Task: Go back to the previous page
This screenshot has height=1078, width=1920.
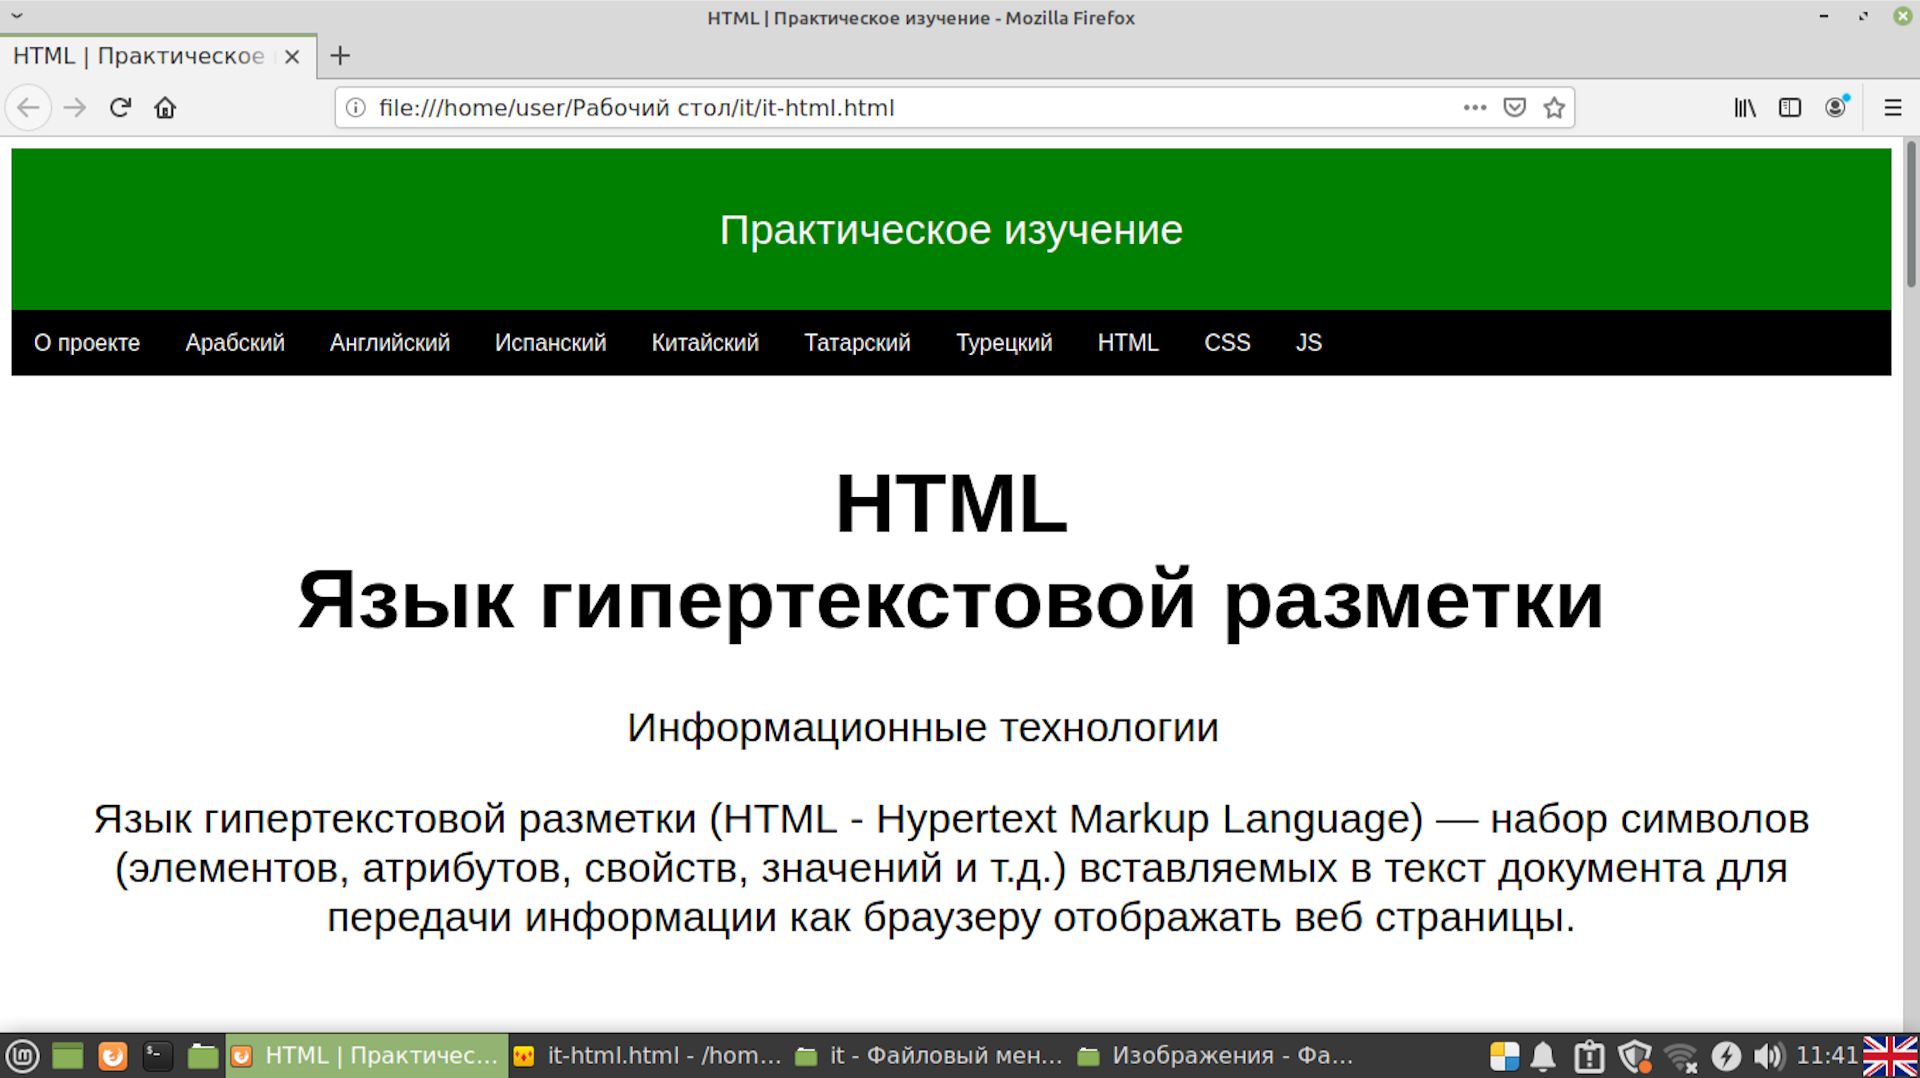Action: 28,107
